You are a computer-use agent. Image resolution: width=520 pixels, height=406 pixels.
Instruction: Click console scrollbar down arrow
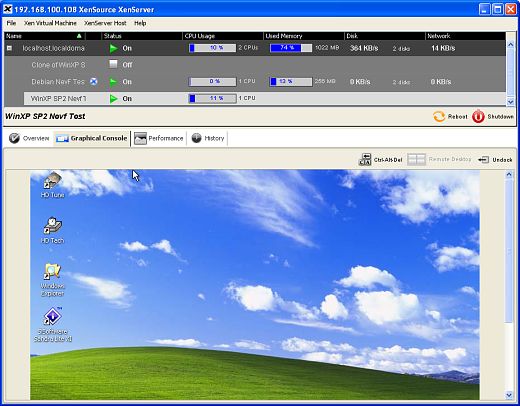(509, 395)
